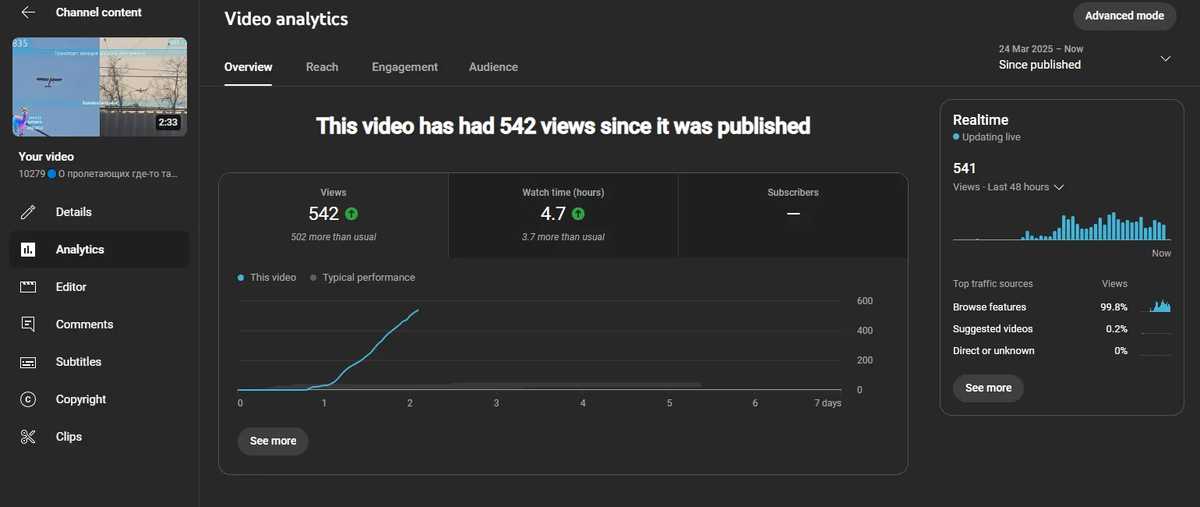Select the Subscribers metric card
1200x507 pixels.
(793, 215)
